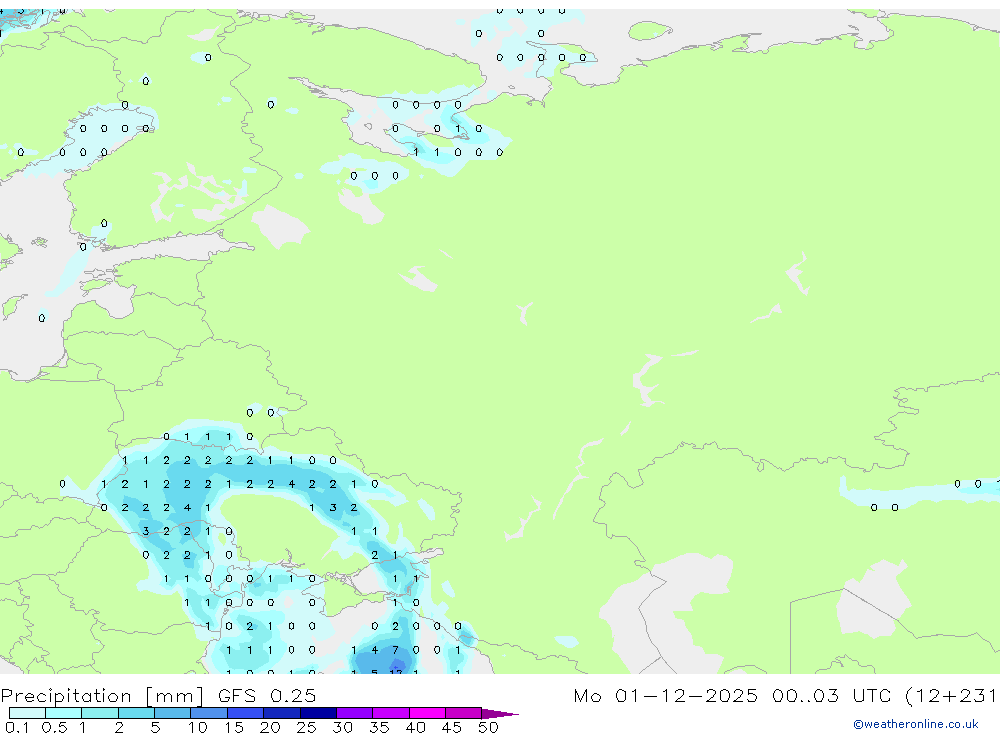Click the 15–20 mm legend color swatch
Viewport: 1000px width, 733px height.
246,713
